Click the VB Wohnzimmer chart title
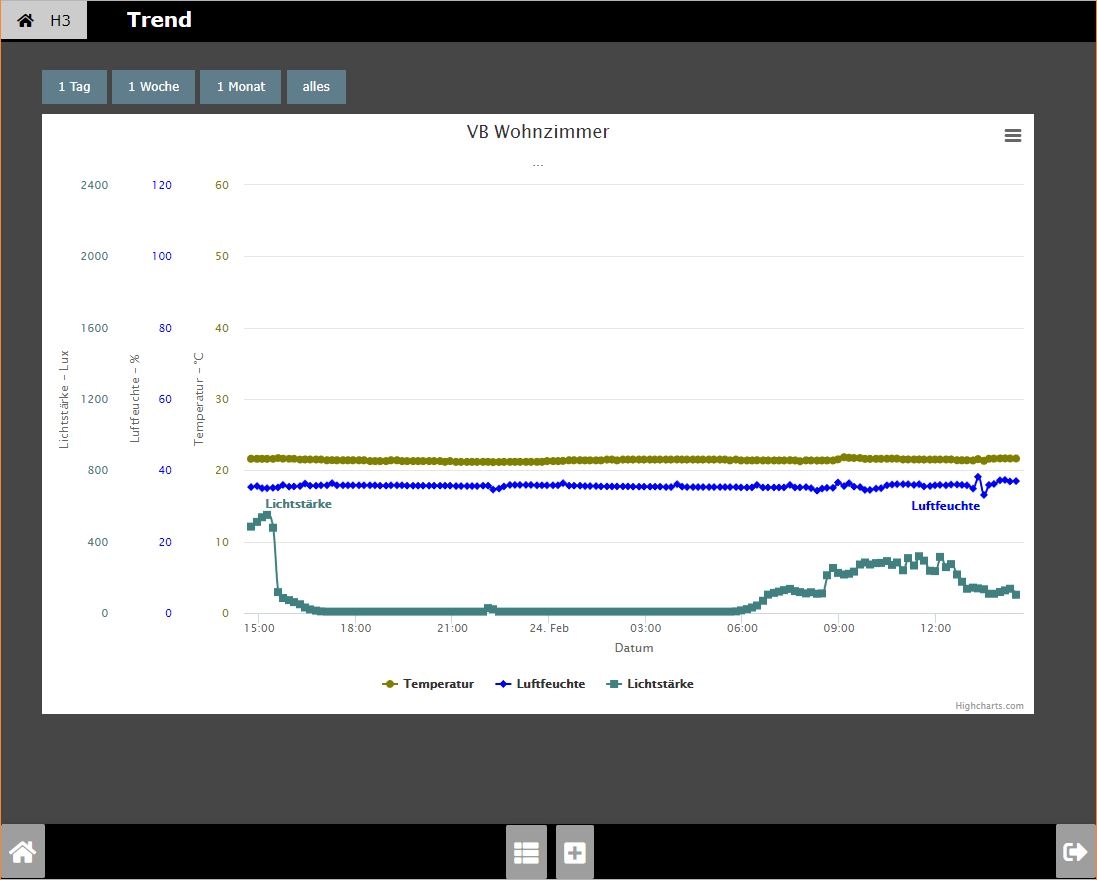The width and height of the screenshot is (1097, 880). click(x=537, y=132)
